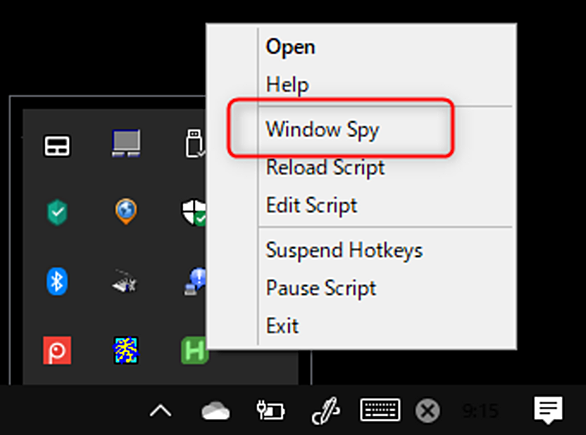Open the Action Center notifications icon
This screenshot has width=586, height=435.
coord(548,410)
